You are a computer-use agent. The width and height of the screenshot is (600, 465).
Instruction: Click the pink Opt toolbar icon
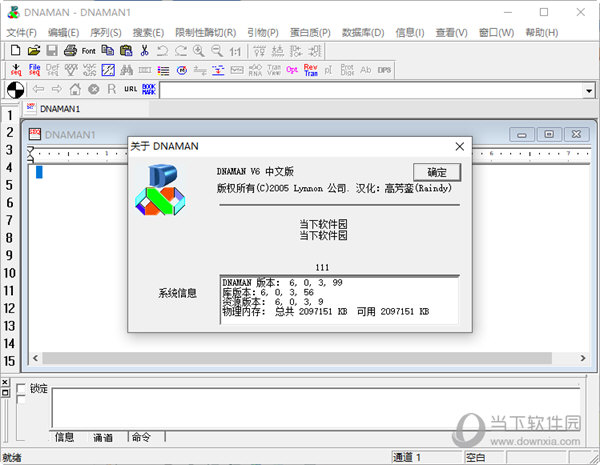point(292,70)
